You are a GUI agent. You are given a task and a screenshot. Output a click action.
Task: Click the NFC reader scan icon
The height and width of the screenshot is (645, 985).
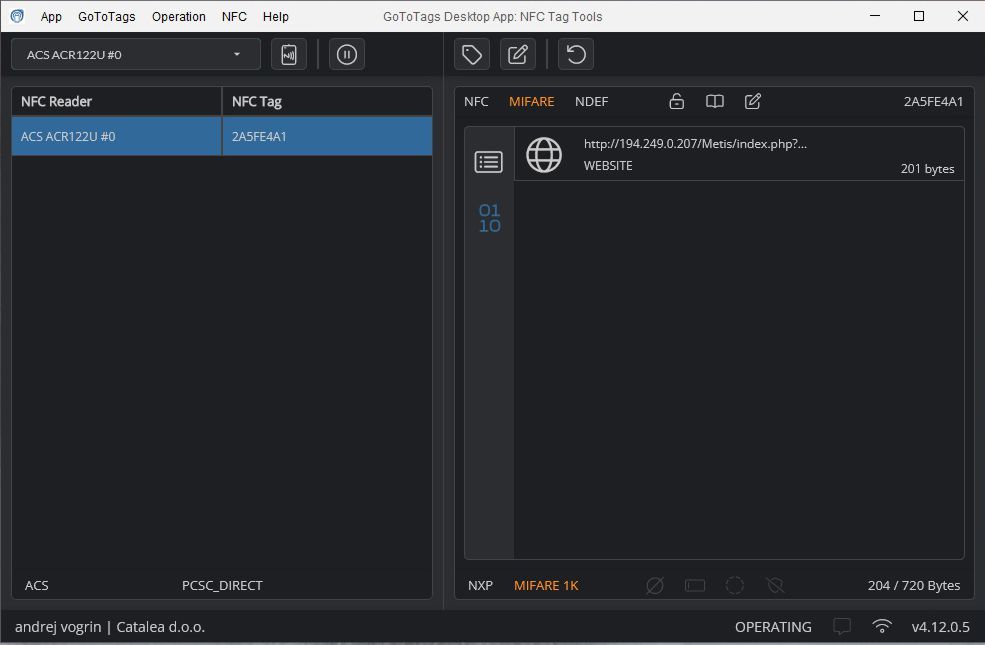pyautogui.click(x=289, y=54)
